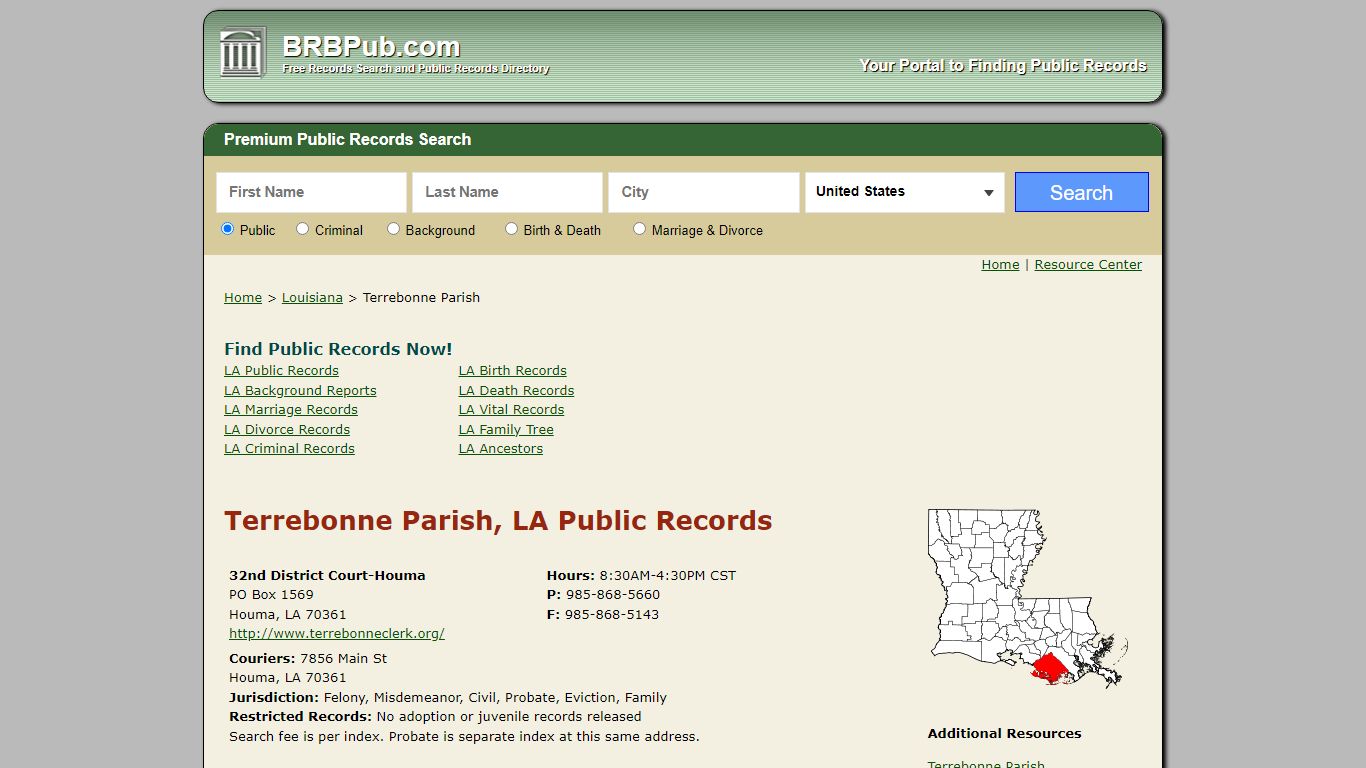Click the 32nd District Court-Houma title
Screen dimensions: 1366x768
point(327,576)
